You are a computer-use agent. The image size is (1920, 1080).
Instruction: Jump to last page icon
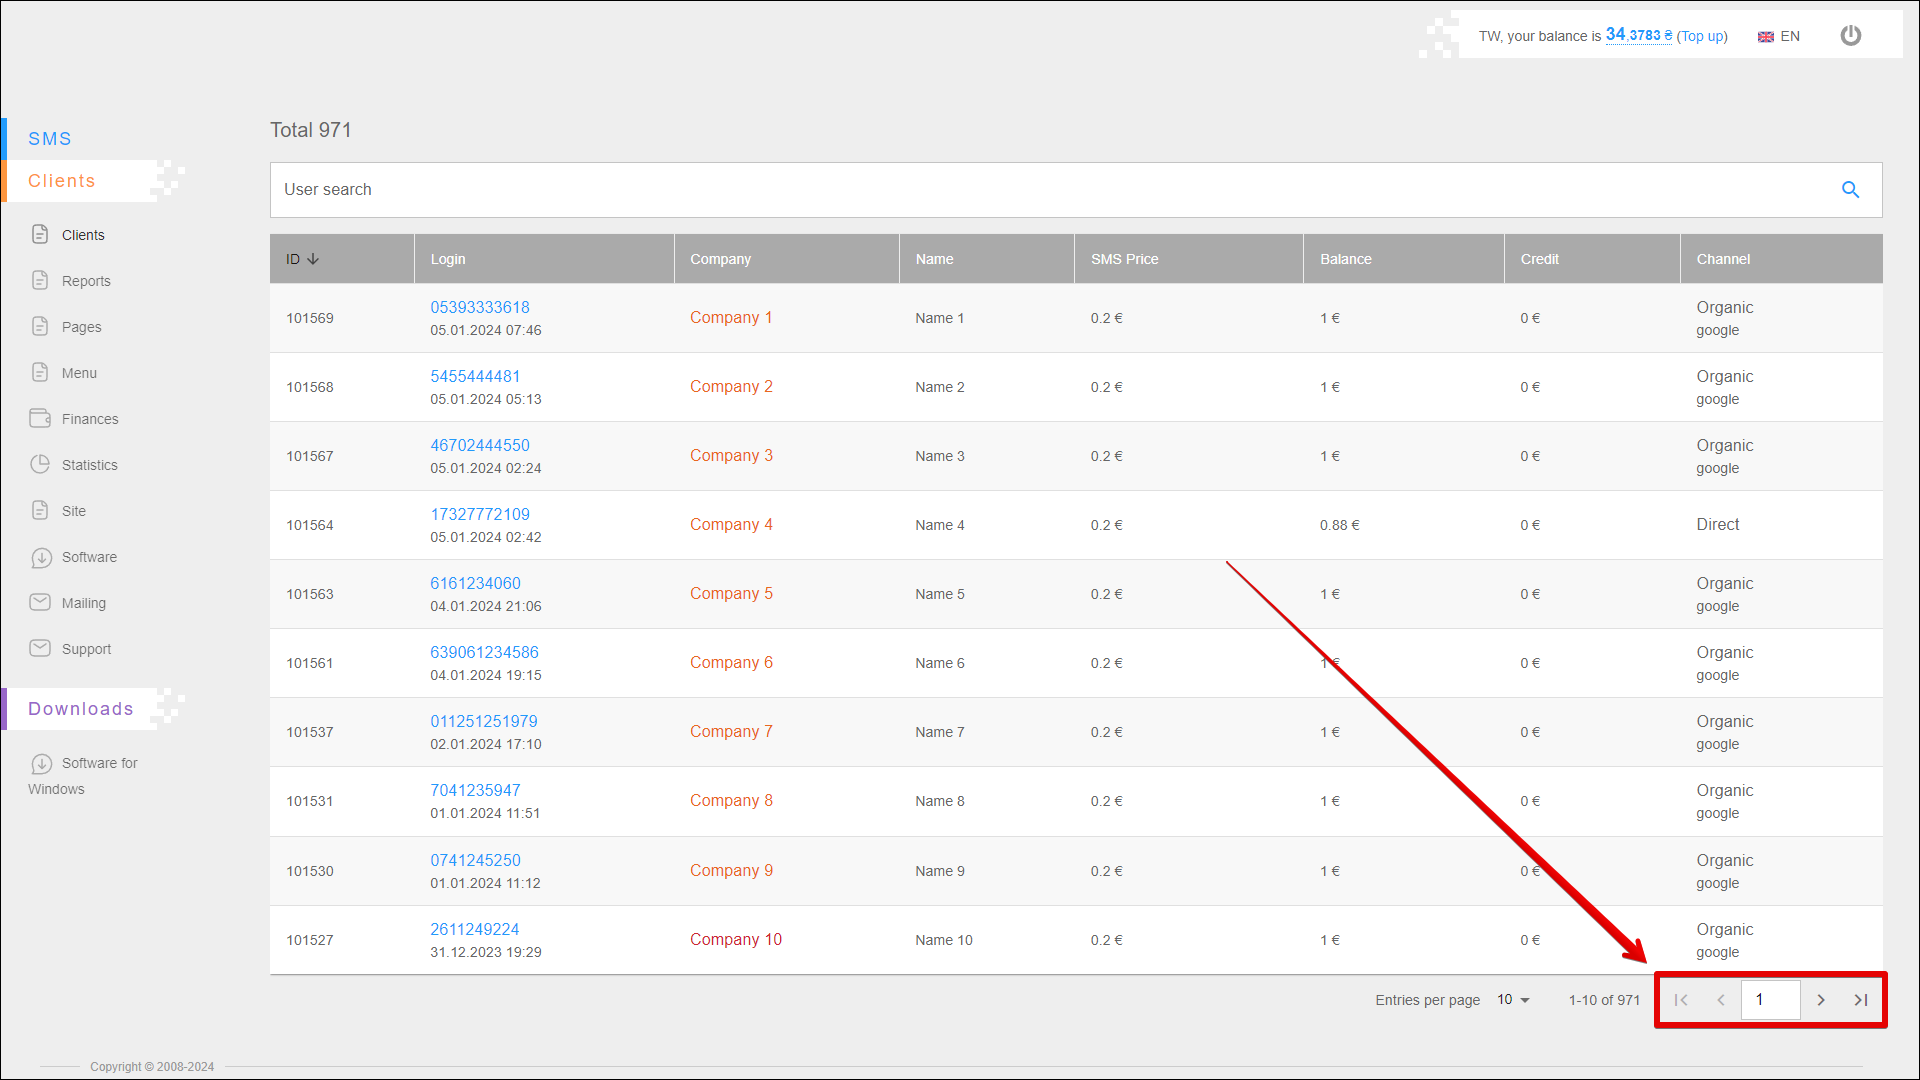click(x=1861, y=1000)
